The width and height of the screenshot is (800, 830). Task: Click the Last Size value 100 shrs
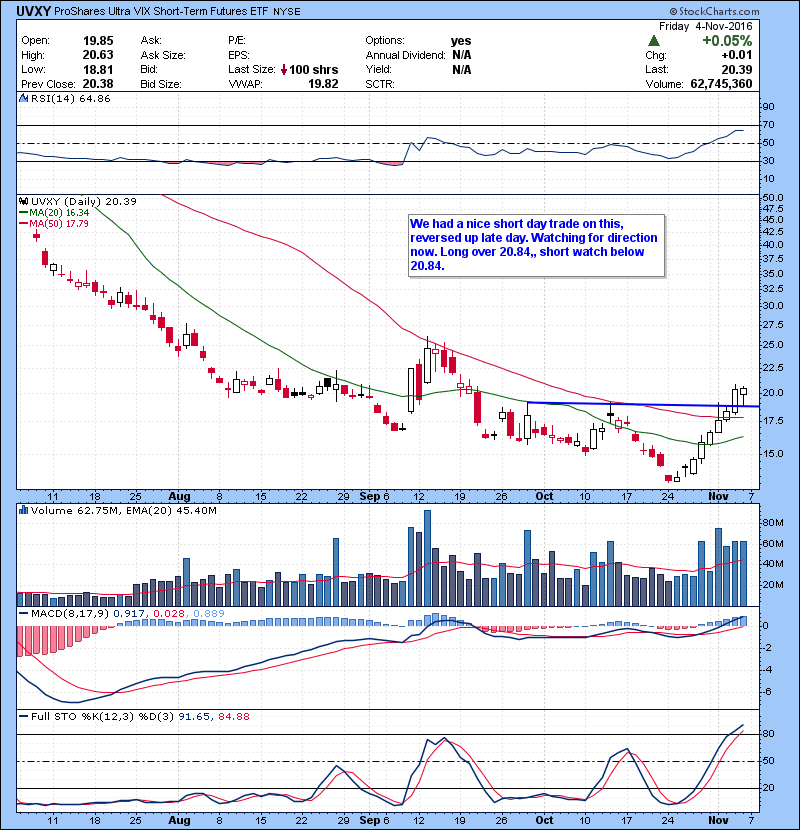[313, 69]
